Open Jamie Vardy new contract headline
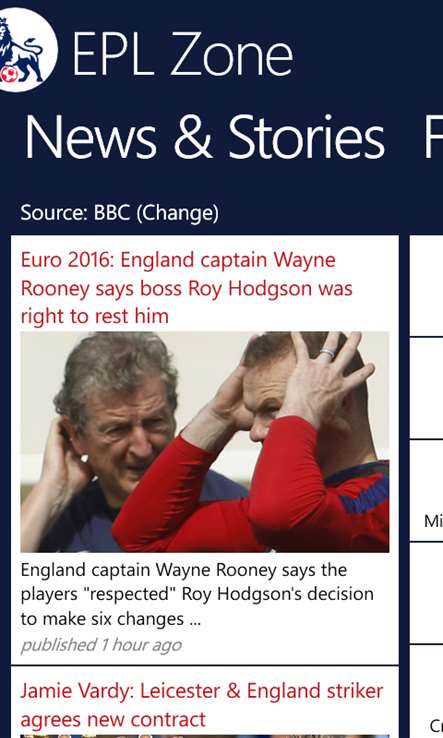 pyautogui.click(x=201, y=705)
